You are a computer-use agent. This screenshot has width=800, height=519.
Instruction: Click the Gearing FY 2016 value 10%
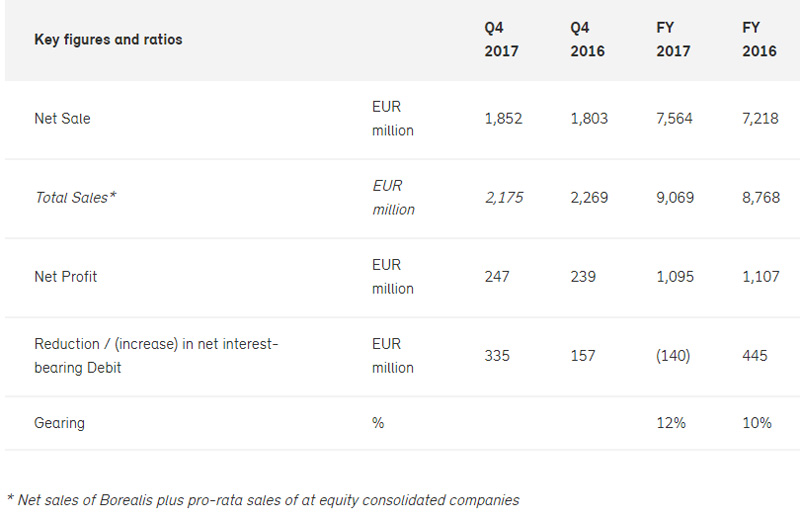[x=757, y=423]
